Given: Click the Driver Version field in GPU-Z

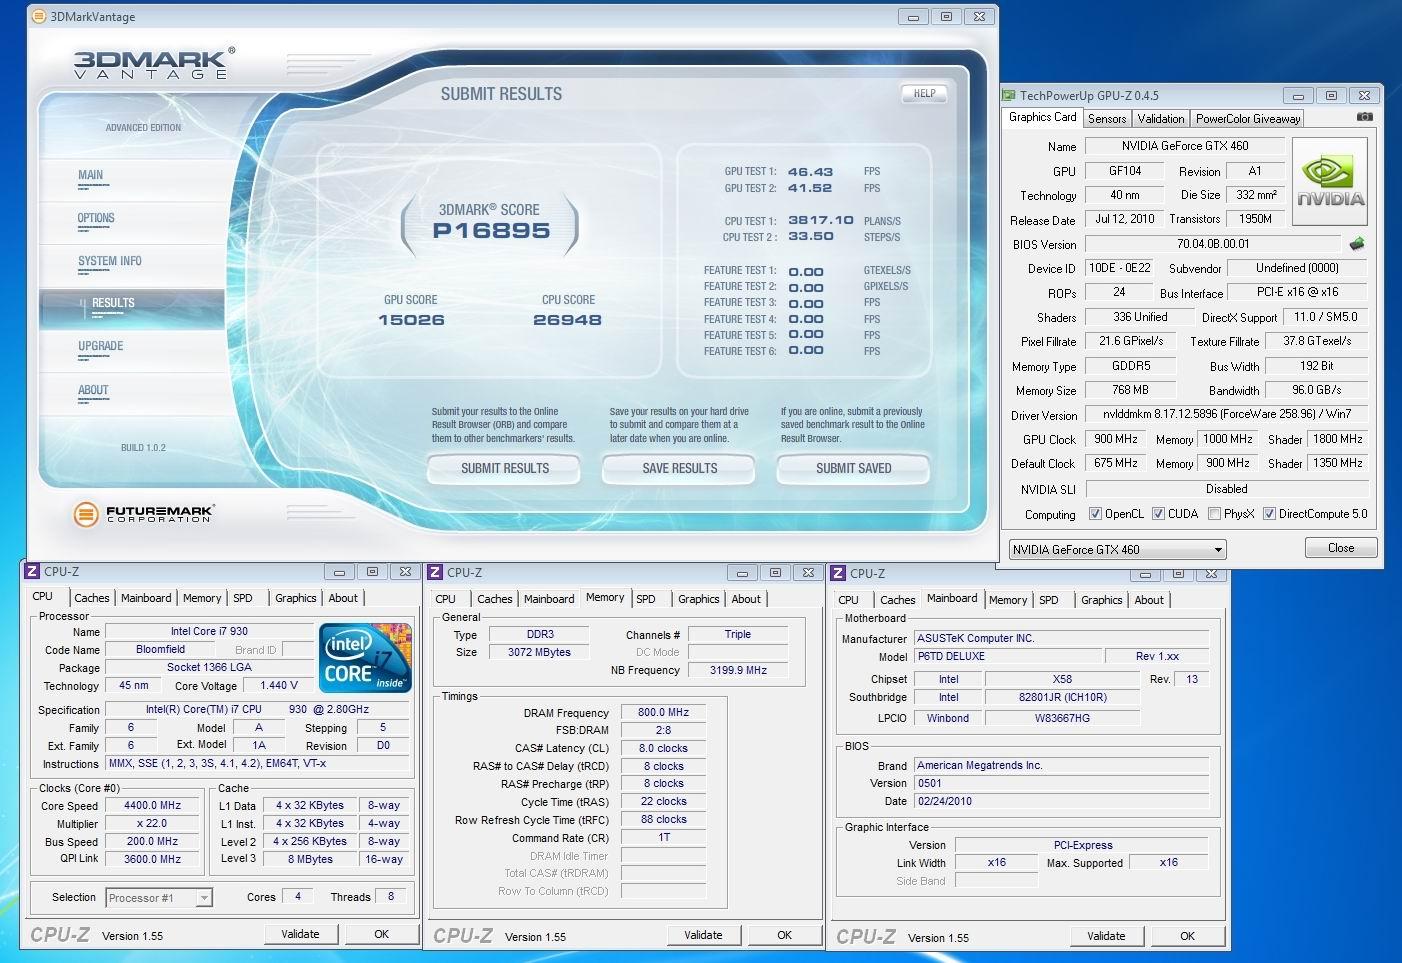Looking at the screenshot, I should click(1227, 414).
